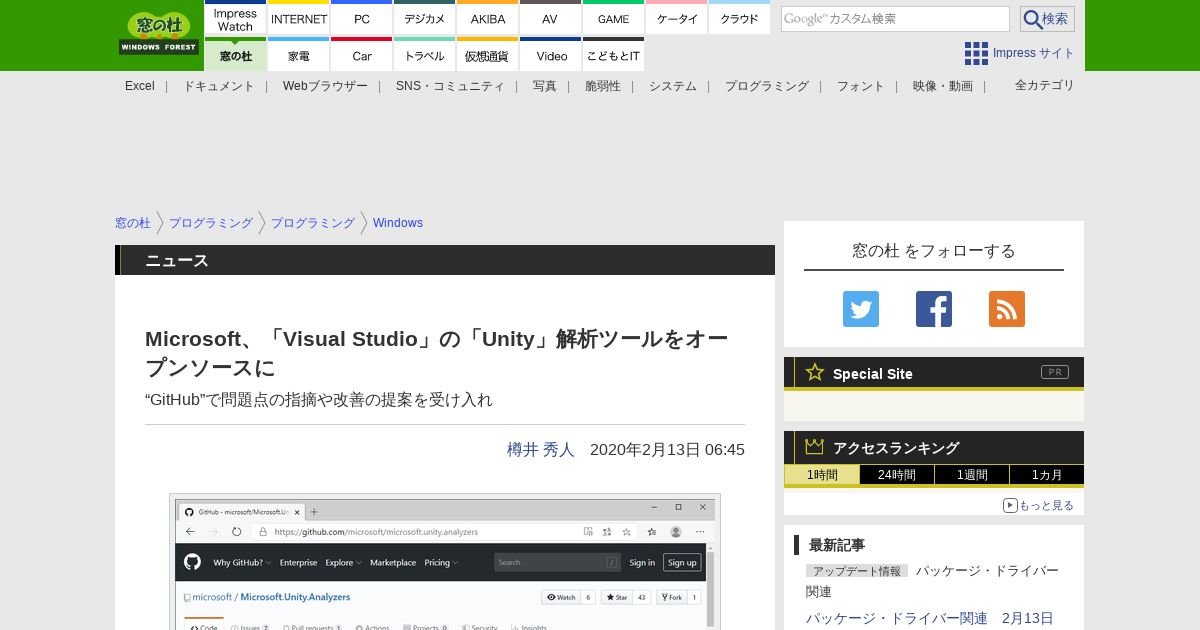Open the こどもとIT site tab
1200x630 pixels.
pyautogui.click(x=613, y=55)
